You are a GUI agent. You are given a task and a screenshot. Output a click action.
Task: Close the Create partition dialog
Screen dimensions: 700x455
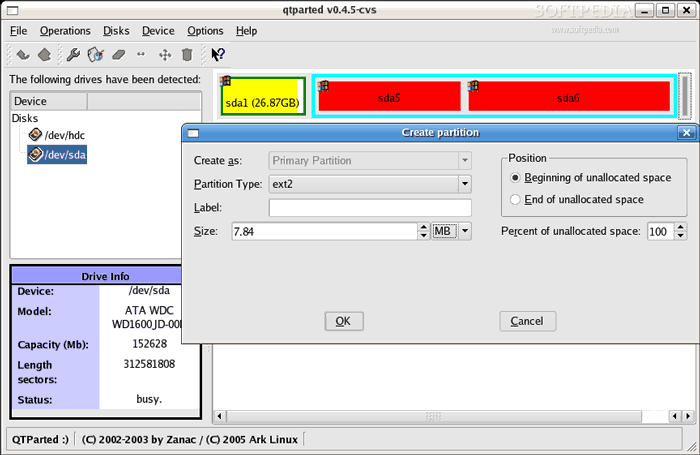[x=686, y=133]
